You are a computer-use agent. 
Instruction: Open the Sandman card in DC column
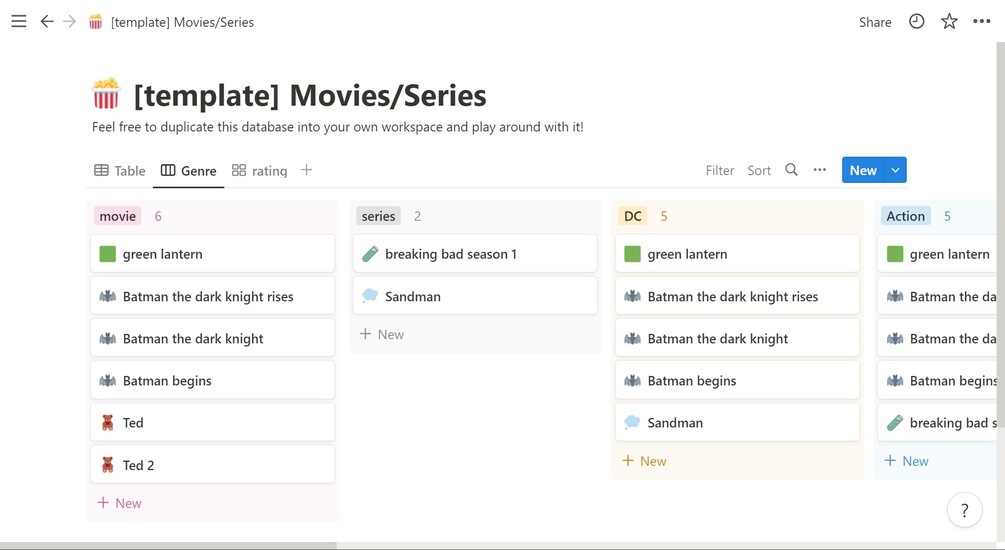736,423
